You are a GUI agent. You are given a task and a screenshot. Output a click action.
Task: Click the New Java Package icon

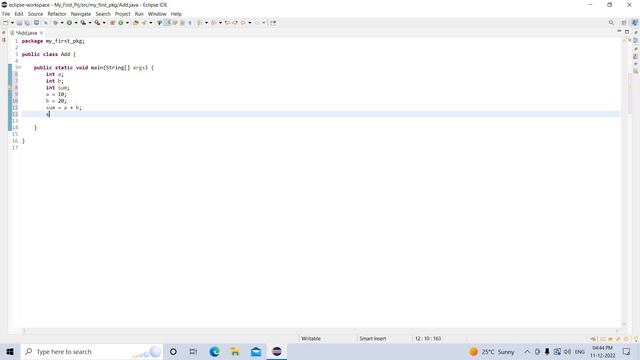113,23
